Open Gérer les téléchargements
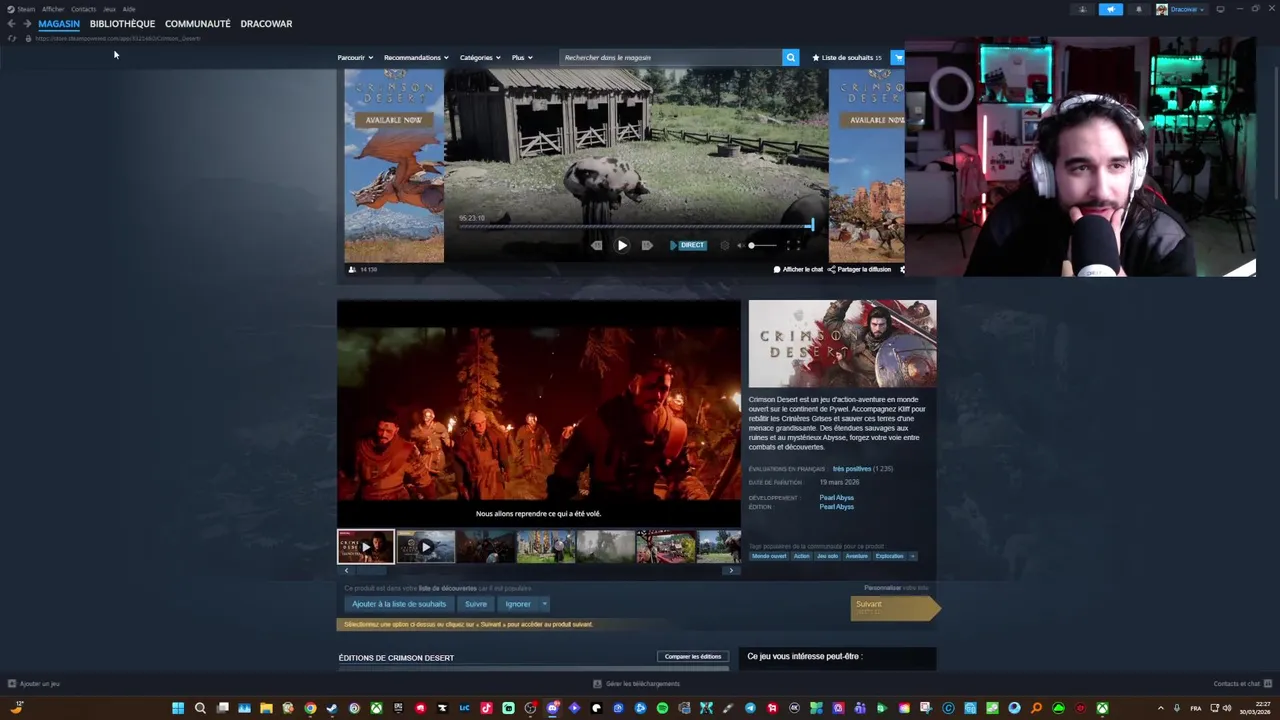 tap(637, 684)
